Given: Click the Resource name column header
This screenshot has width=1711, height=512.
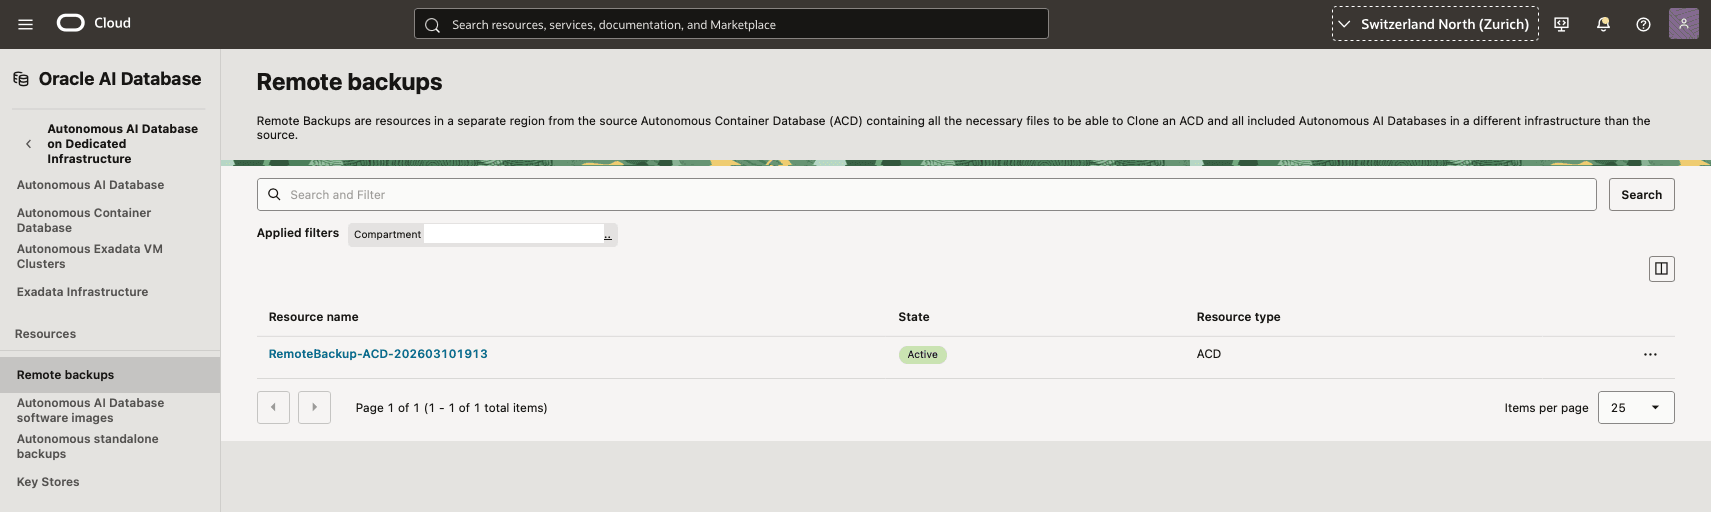Looking at the screenshot, I should 313,317.
